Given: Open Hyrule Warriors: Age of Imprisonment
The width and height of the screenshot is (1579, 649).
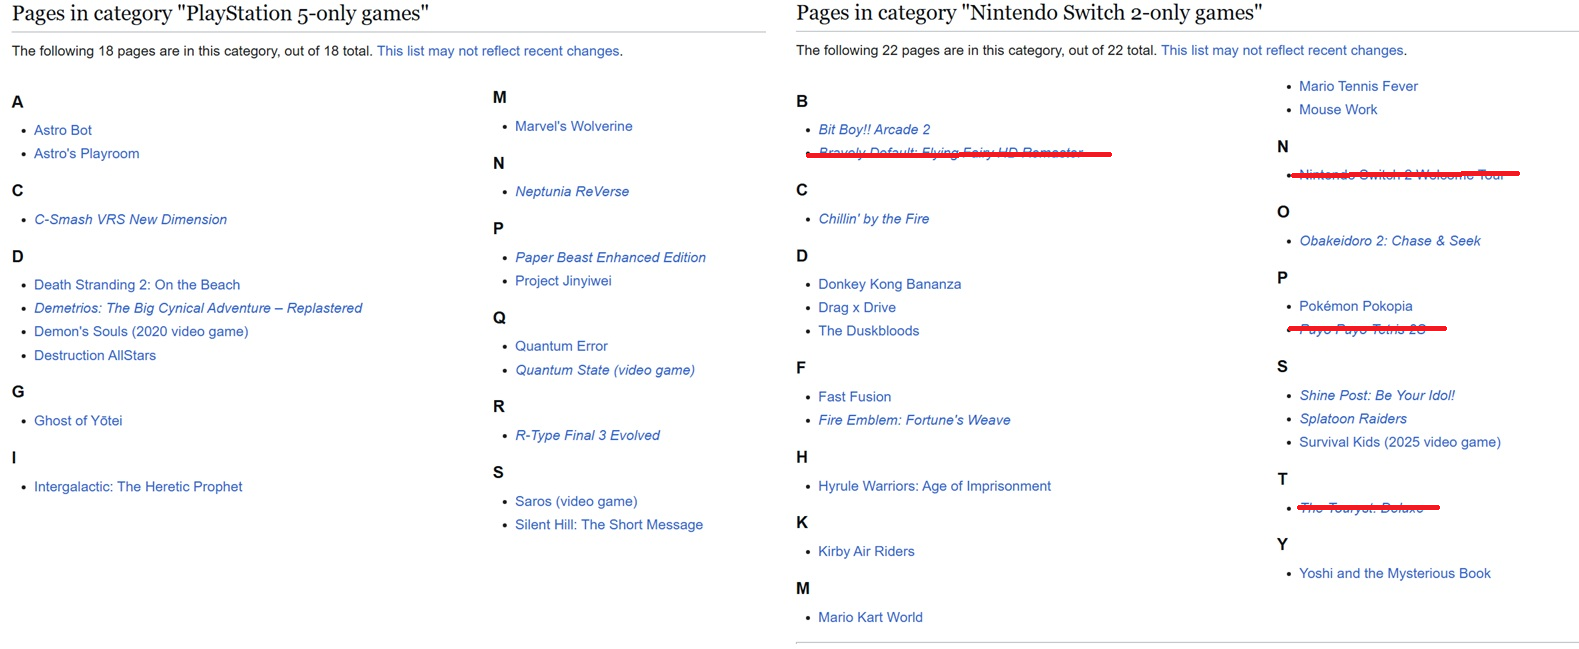Looking at the screenshot, I should [x=935, y=486].
